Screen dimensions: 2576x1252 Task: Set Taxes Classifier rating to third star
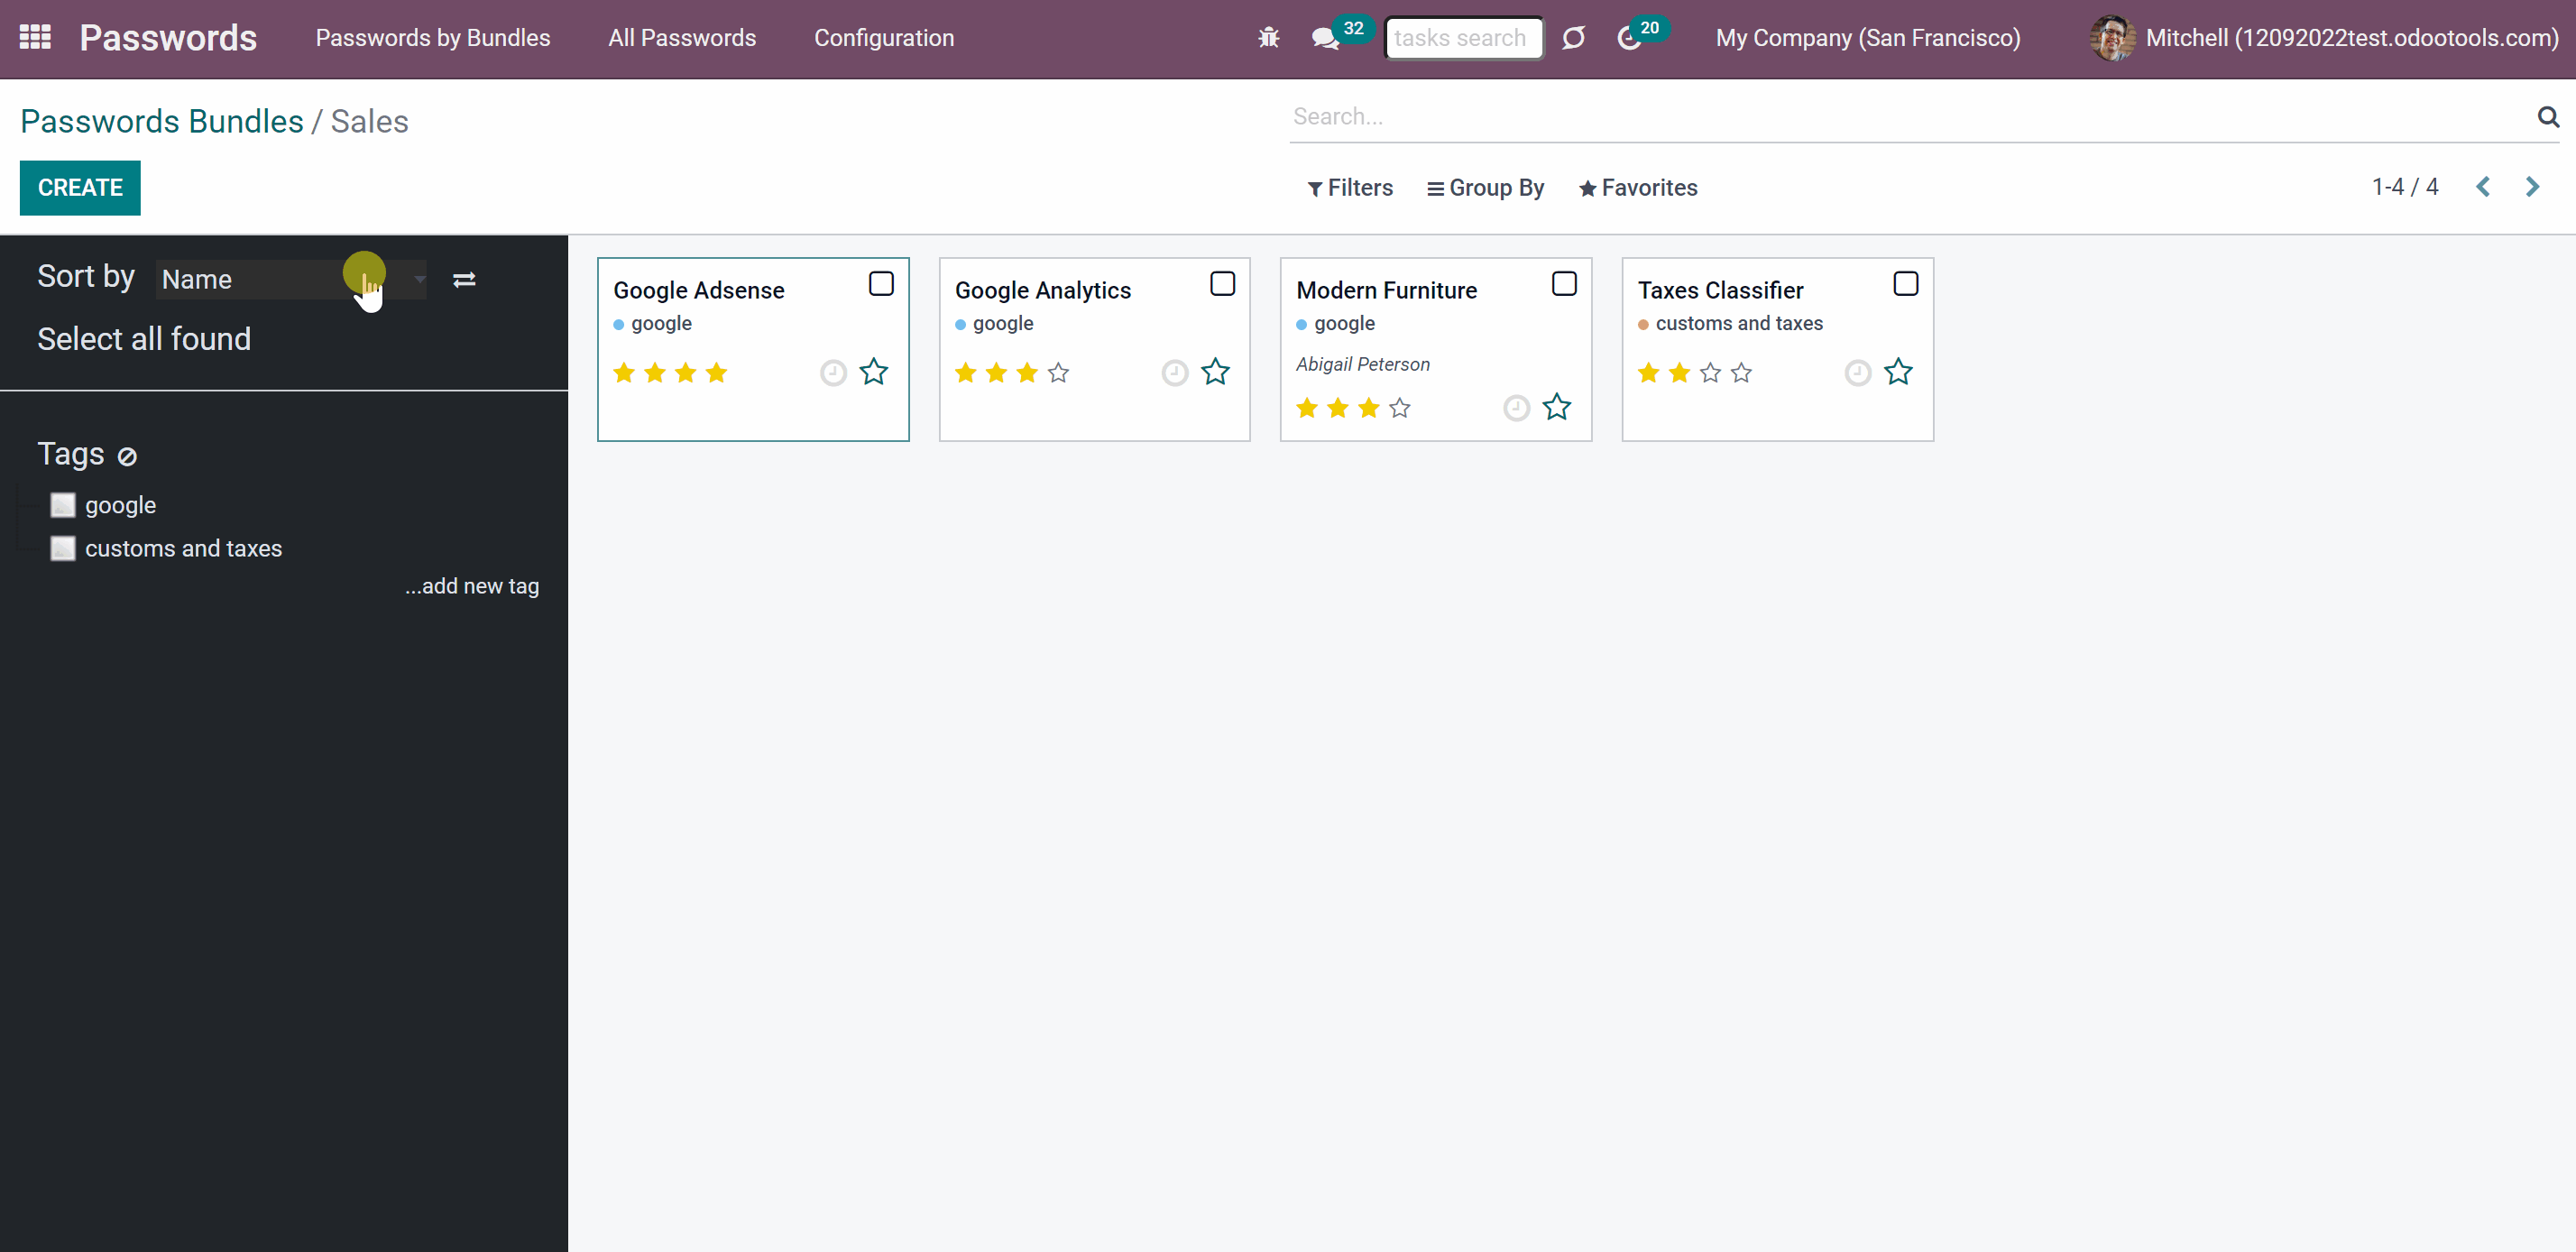[1710, 373]
